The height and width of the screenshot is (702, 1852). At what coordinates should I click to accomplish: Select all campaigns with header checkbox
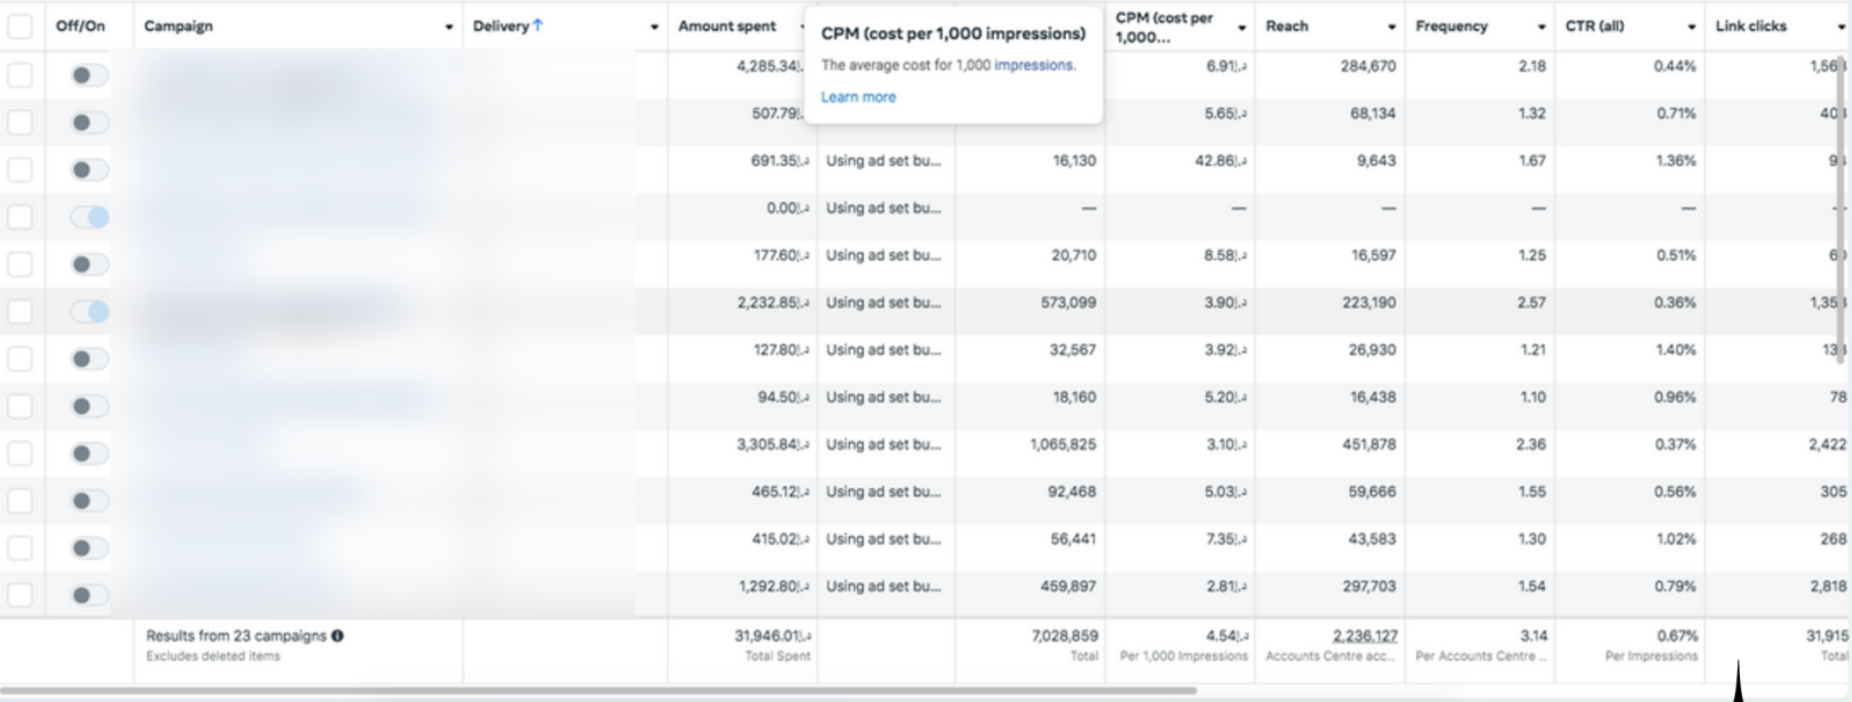pyautogui.click(x=20, y=26)
